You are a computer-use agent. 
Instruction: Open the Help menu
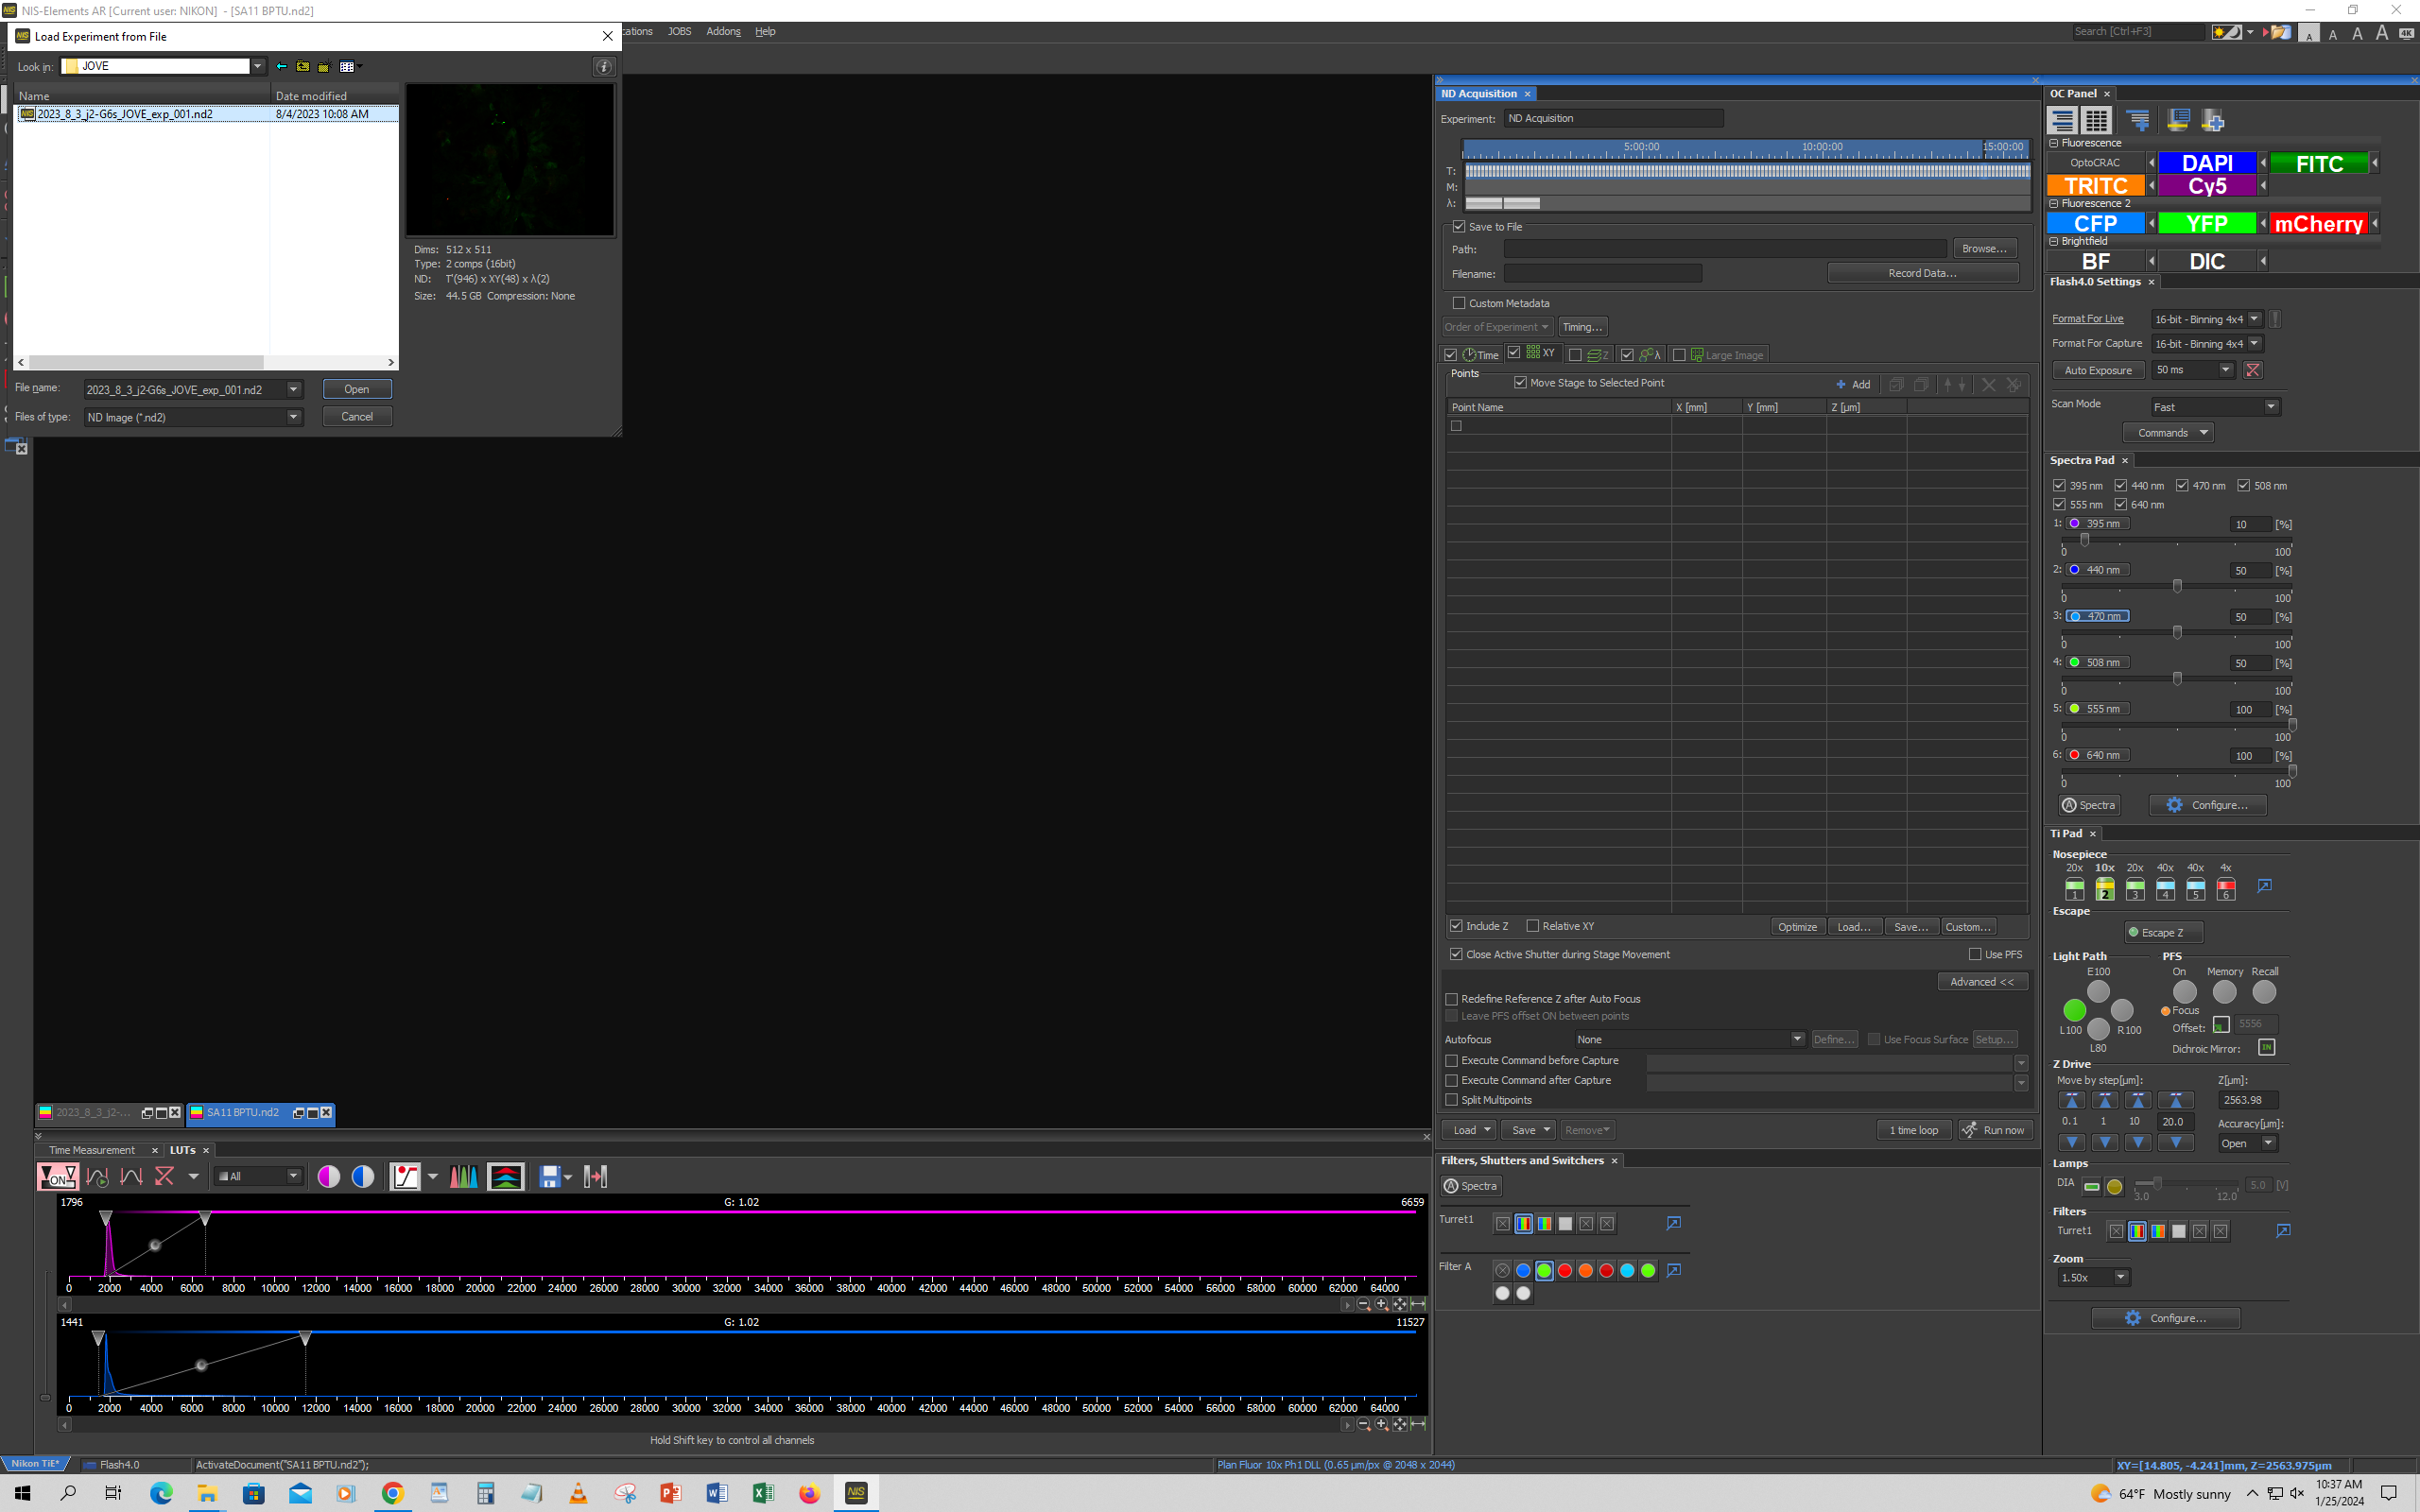pos(765,32)
